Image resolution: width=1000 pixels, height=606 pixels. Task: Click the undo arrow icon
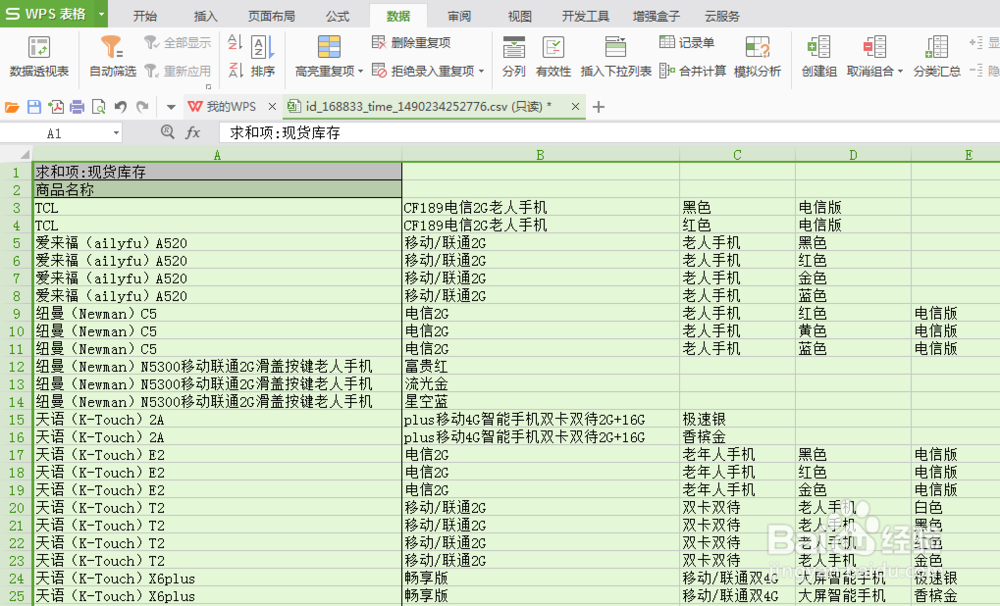tap(121, 107)
